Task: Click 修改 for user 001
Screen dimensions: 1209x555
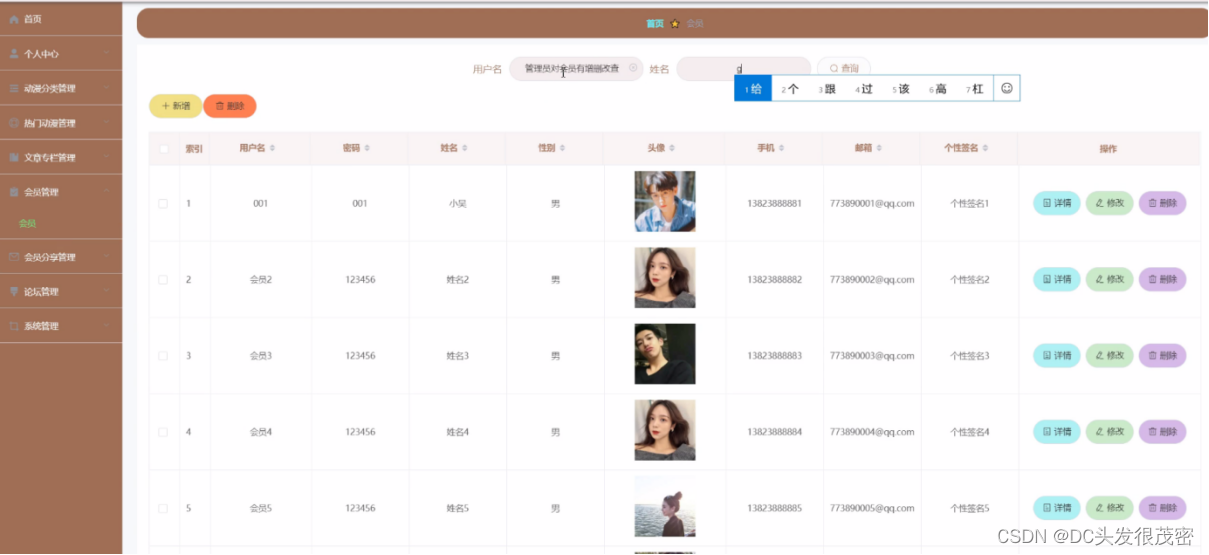Action: pos(1110,203)
